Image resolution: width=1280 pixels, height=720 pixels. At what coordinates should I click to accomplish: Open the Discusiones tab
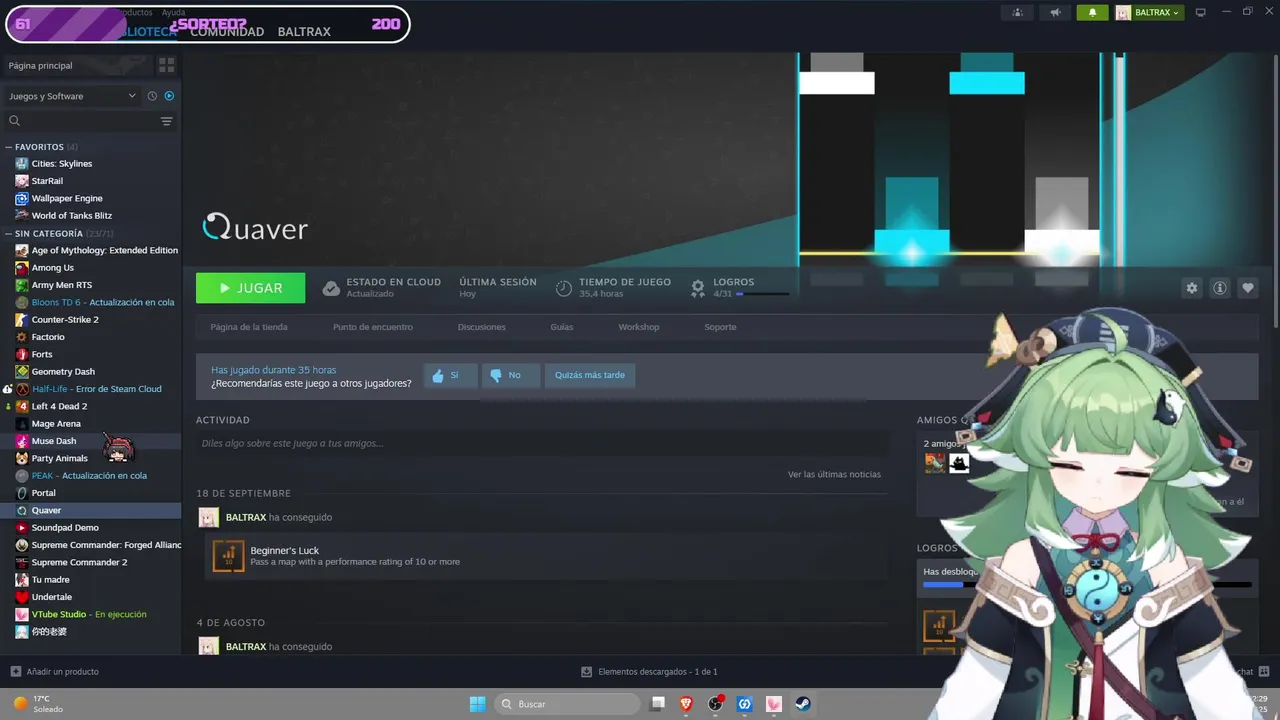[x=482, y=327]
